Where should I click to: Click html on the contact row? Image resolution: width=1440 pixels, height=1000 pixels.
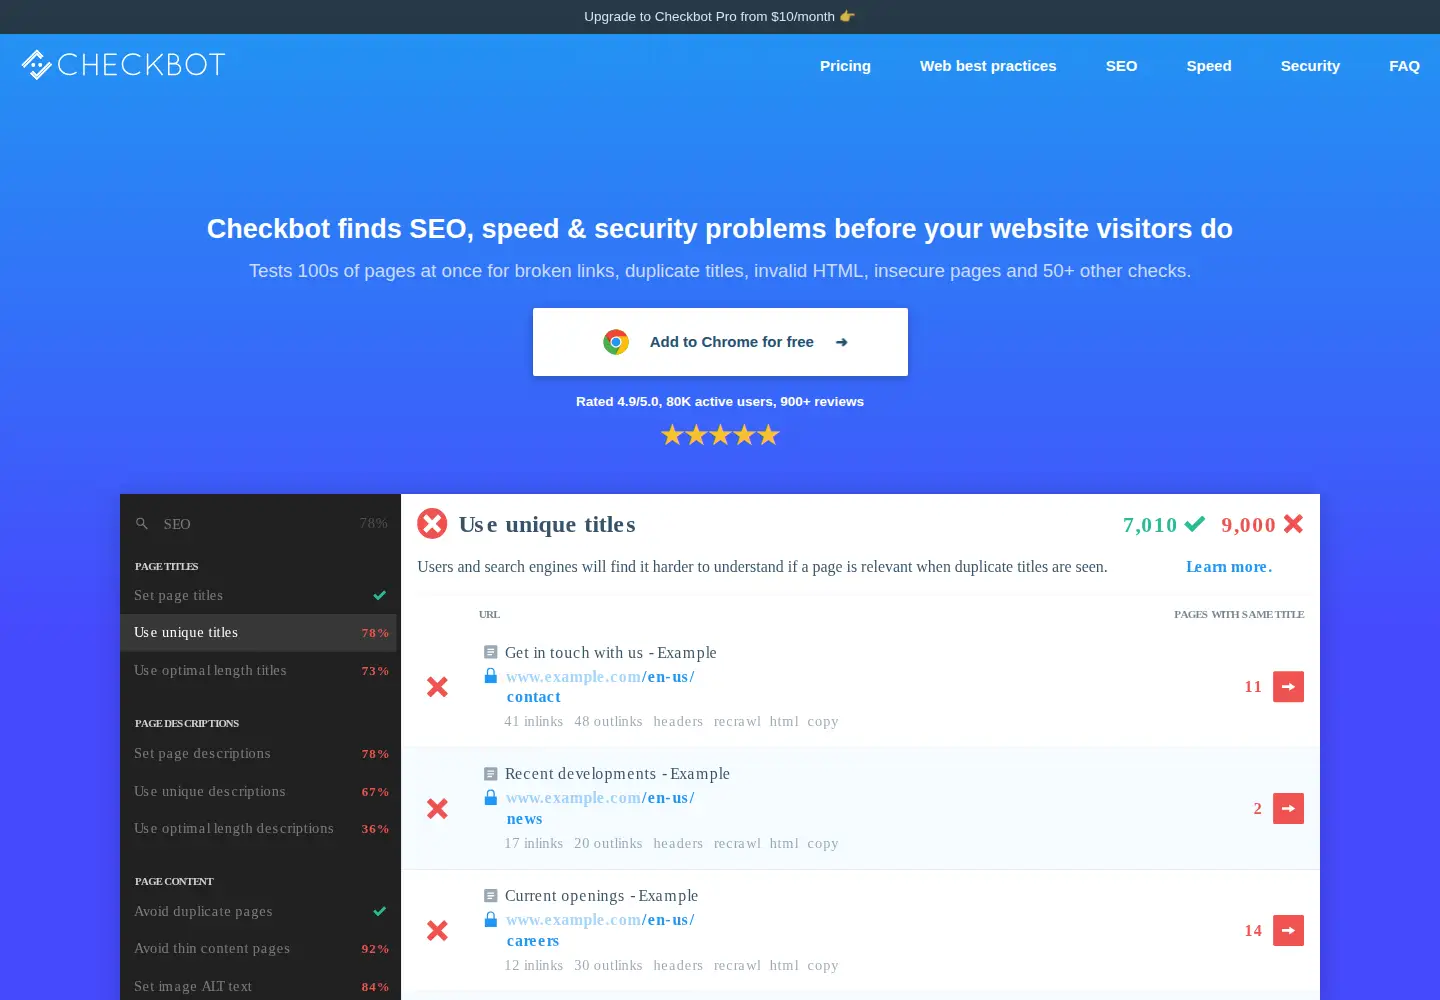(784, 722)
